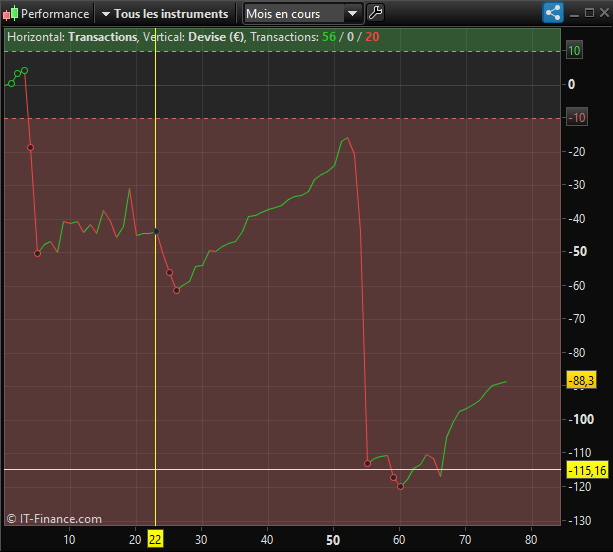The image size is (613, 552).
Task: Click the black point at transaction 22
Action: point(156,231)
